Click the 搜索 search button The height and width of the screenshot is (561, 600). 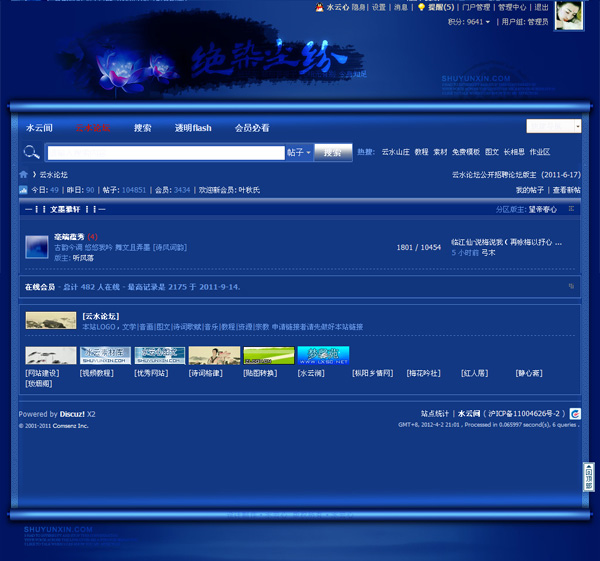[x=333, y=153]
